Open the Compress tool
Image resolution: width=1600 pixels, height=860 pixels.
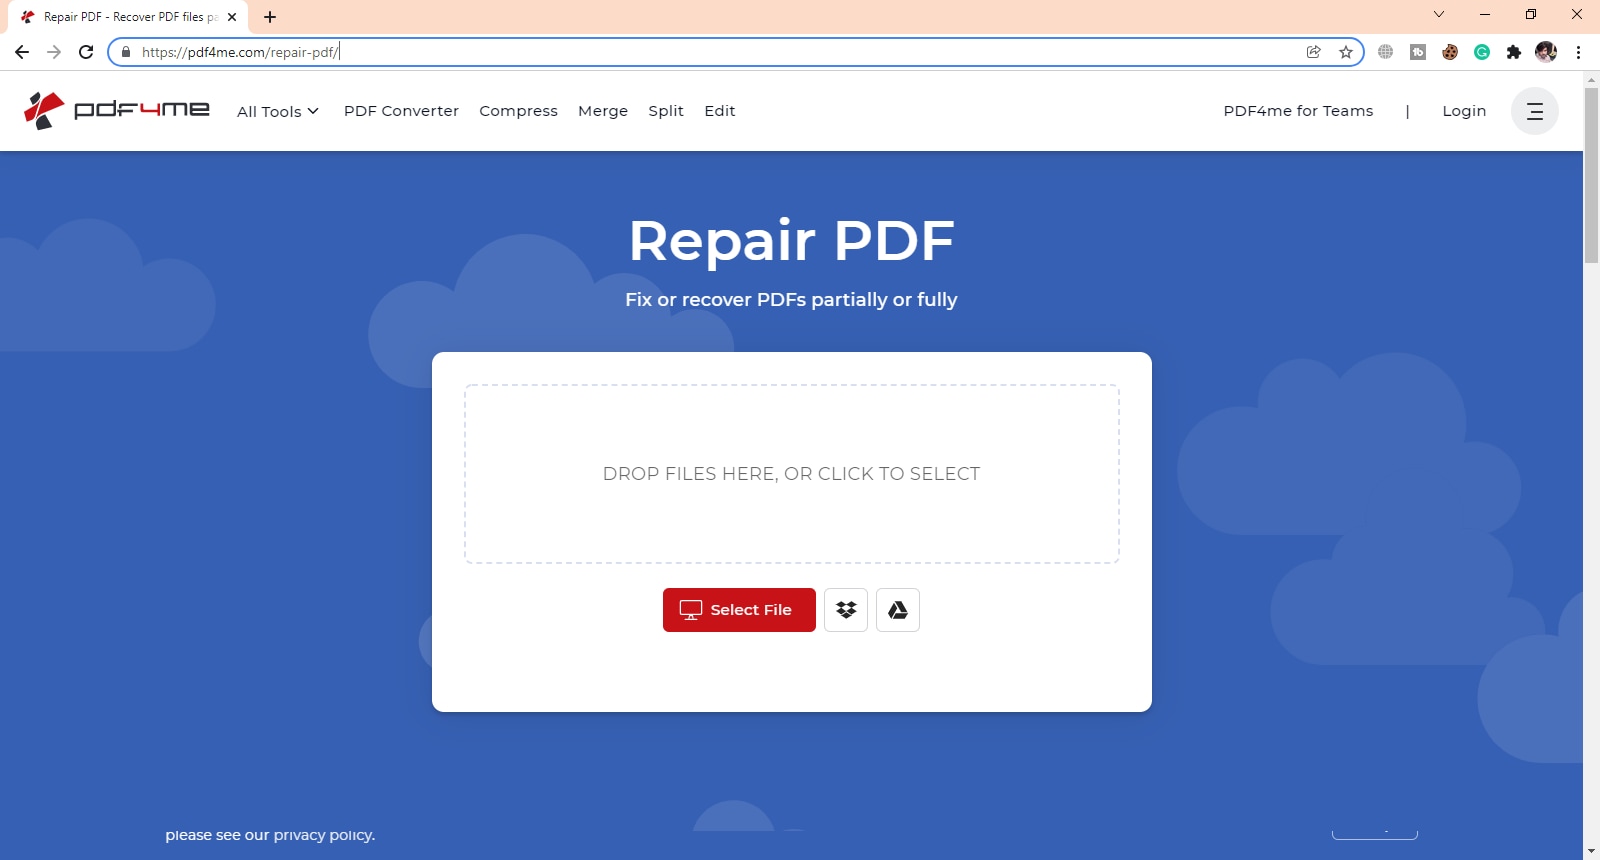(518, 111)
